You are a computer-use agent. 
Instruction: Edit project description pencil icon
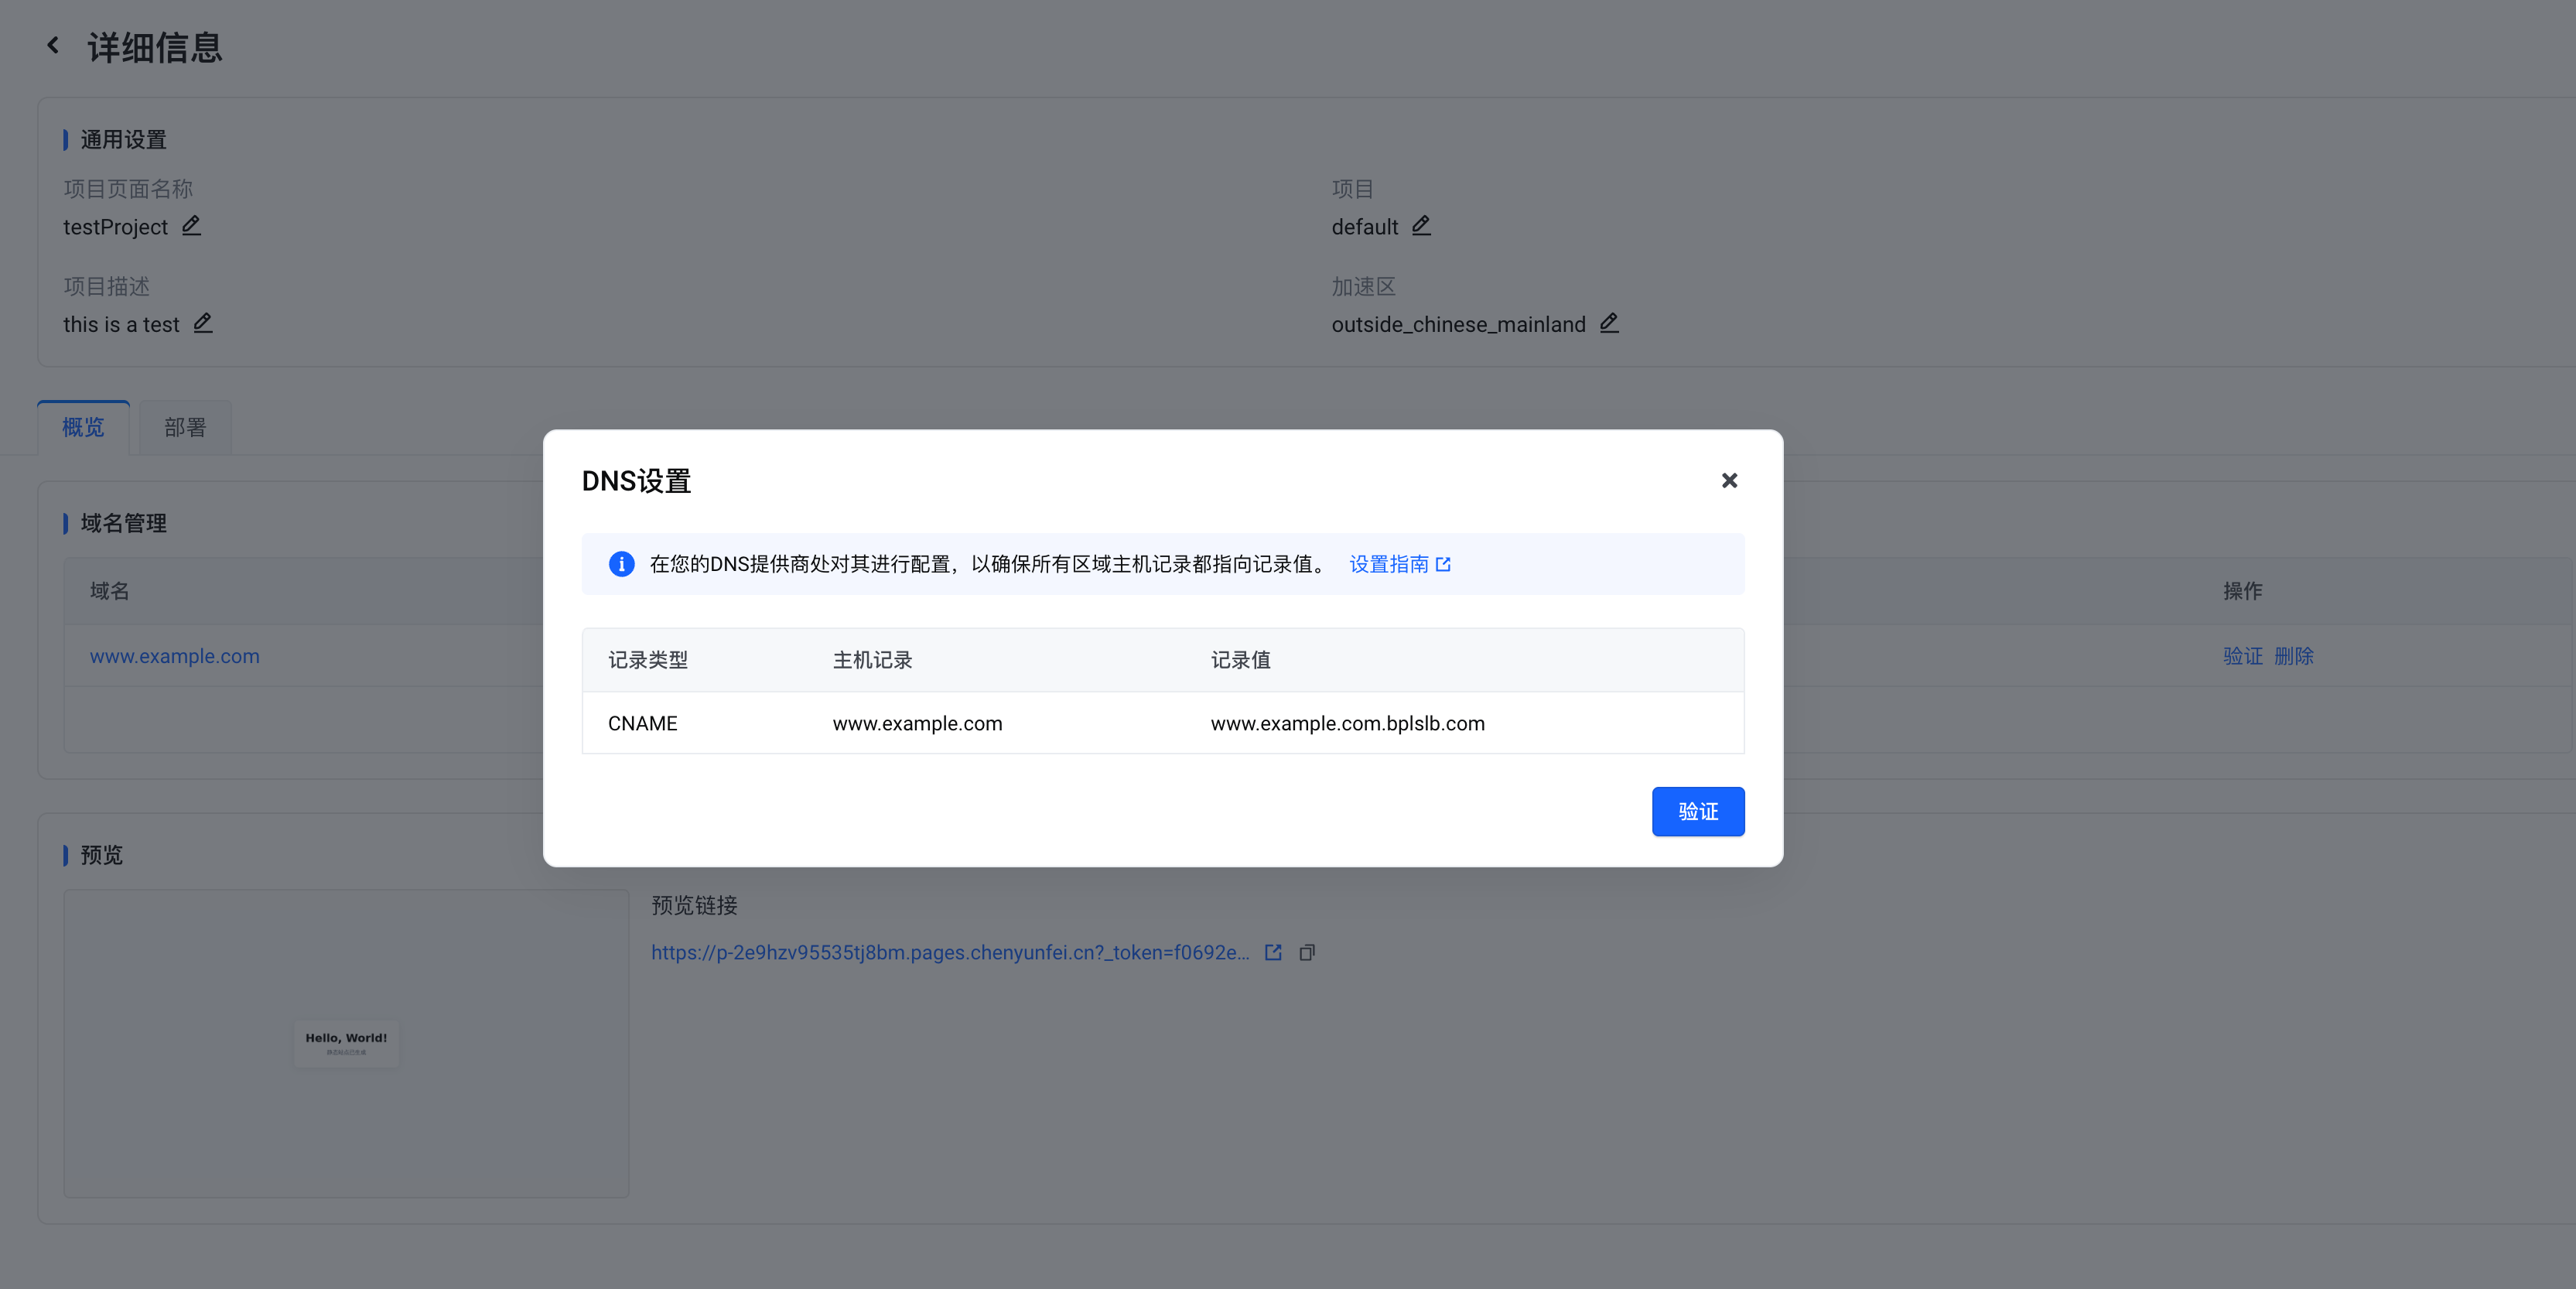coord(202,323)
